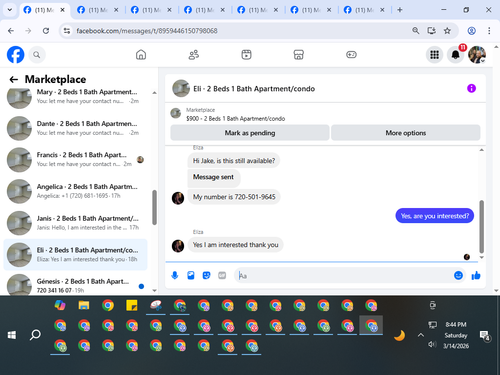The width and height of the screenshot is (500, 375).
Task: Click the 'Hi Jake, is this still available?' message
Action: [234, 161]
